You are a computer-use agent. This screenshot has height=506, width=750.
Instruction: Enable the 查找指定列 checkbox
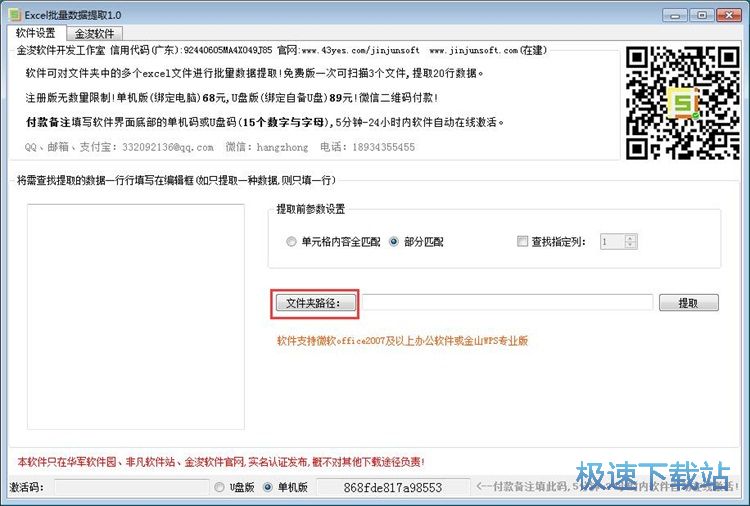point(522,242)
